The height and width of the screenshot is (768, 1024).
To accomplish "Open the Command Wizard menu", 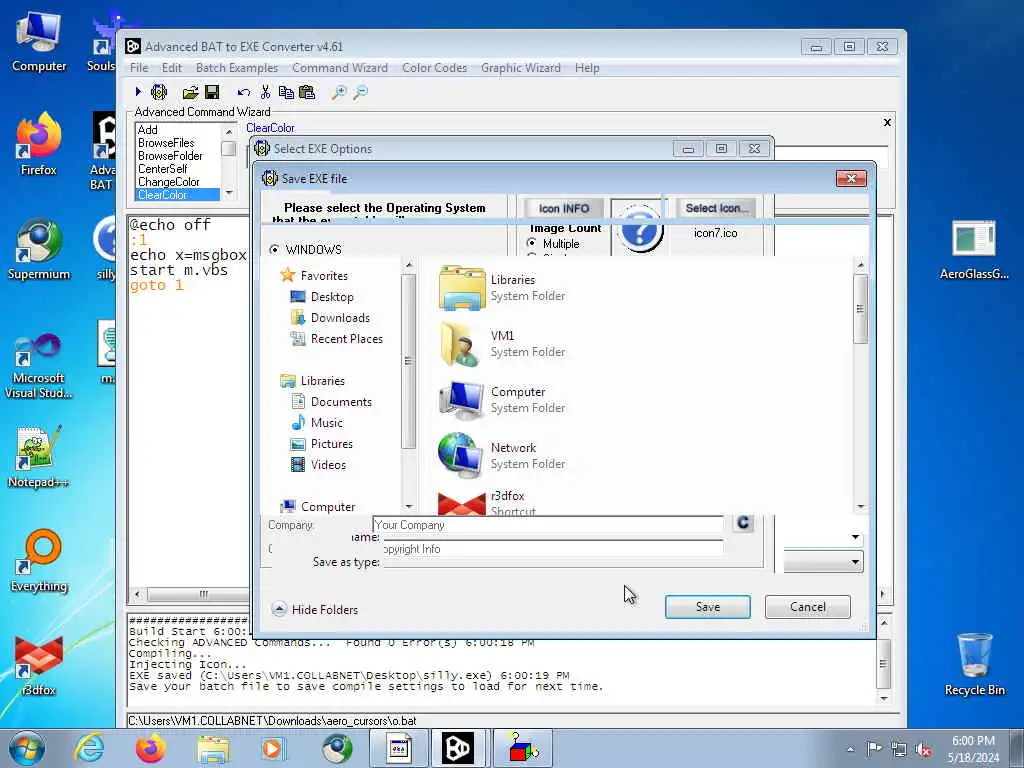I will tap(340, 68).
